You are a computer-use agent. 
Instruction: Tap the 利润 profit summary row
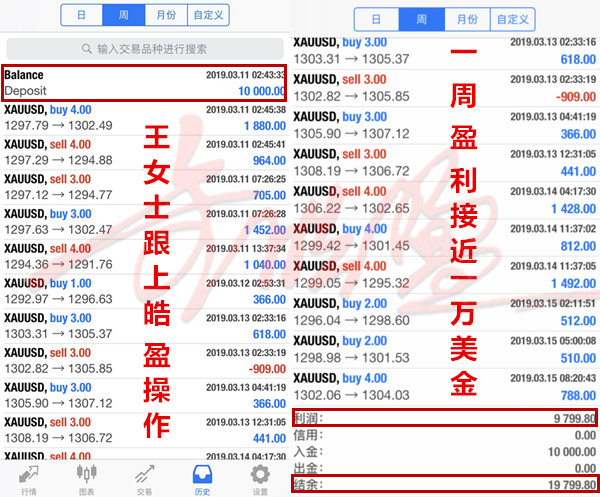pos(445,421)
